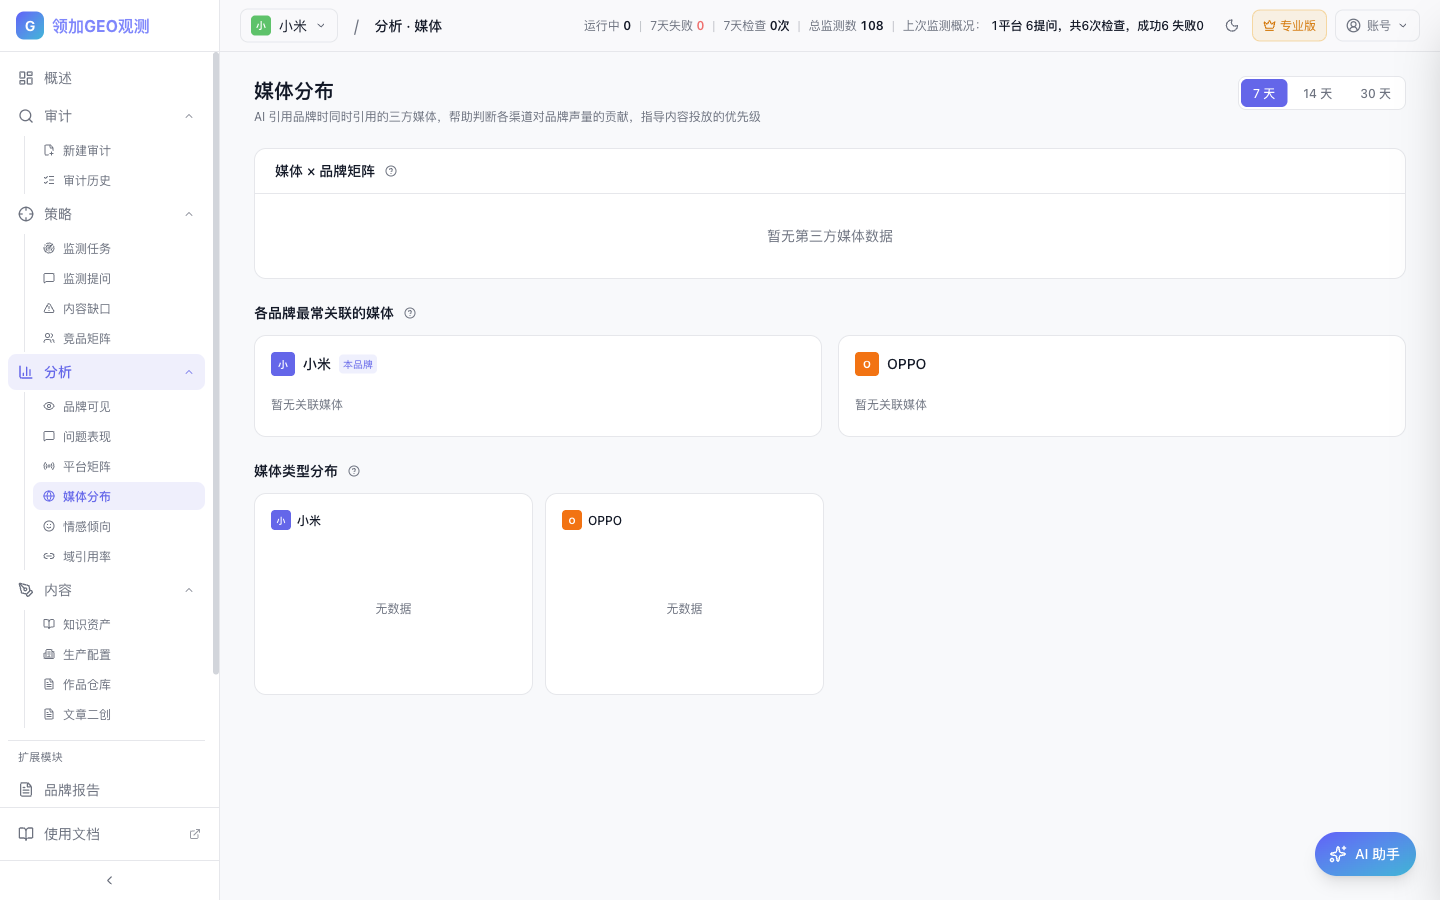
Task: Open the 监测任务 item
Action: (x=119, y=248)
